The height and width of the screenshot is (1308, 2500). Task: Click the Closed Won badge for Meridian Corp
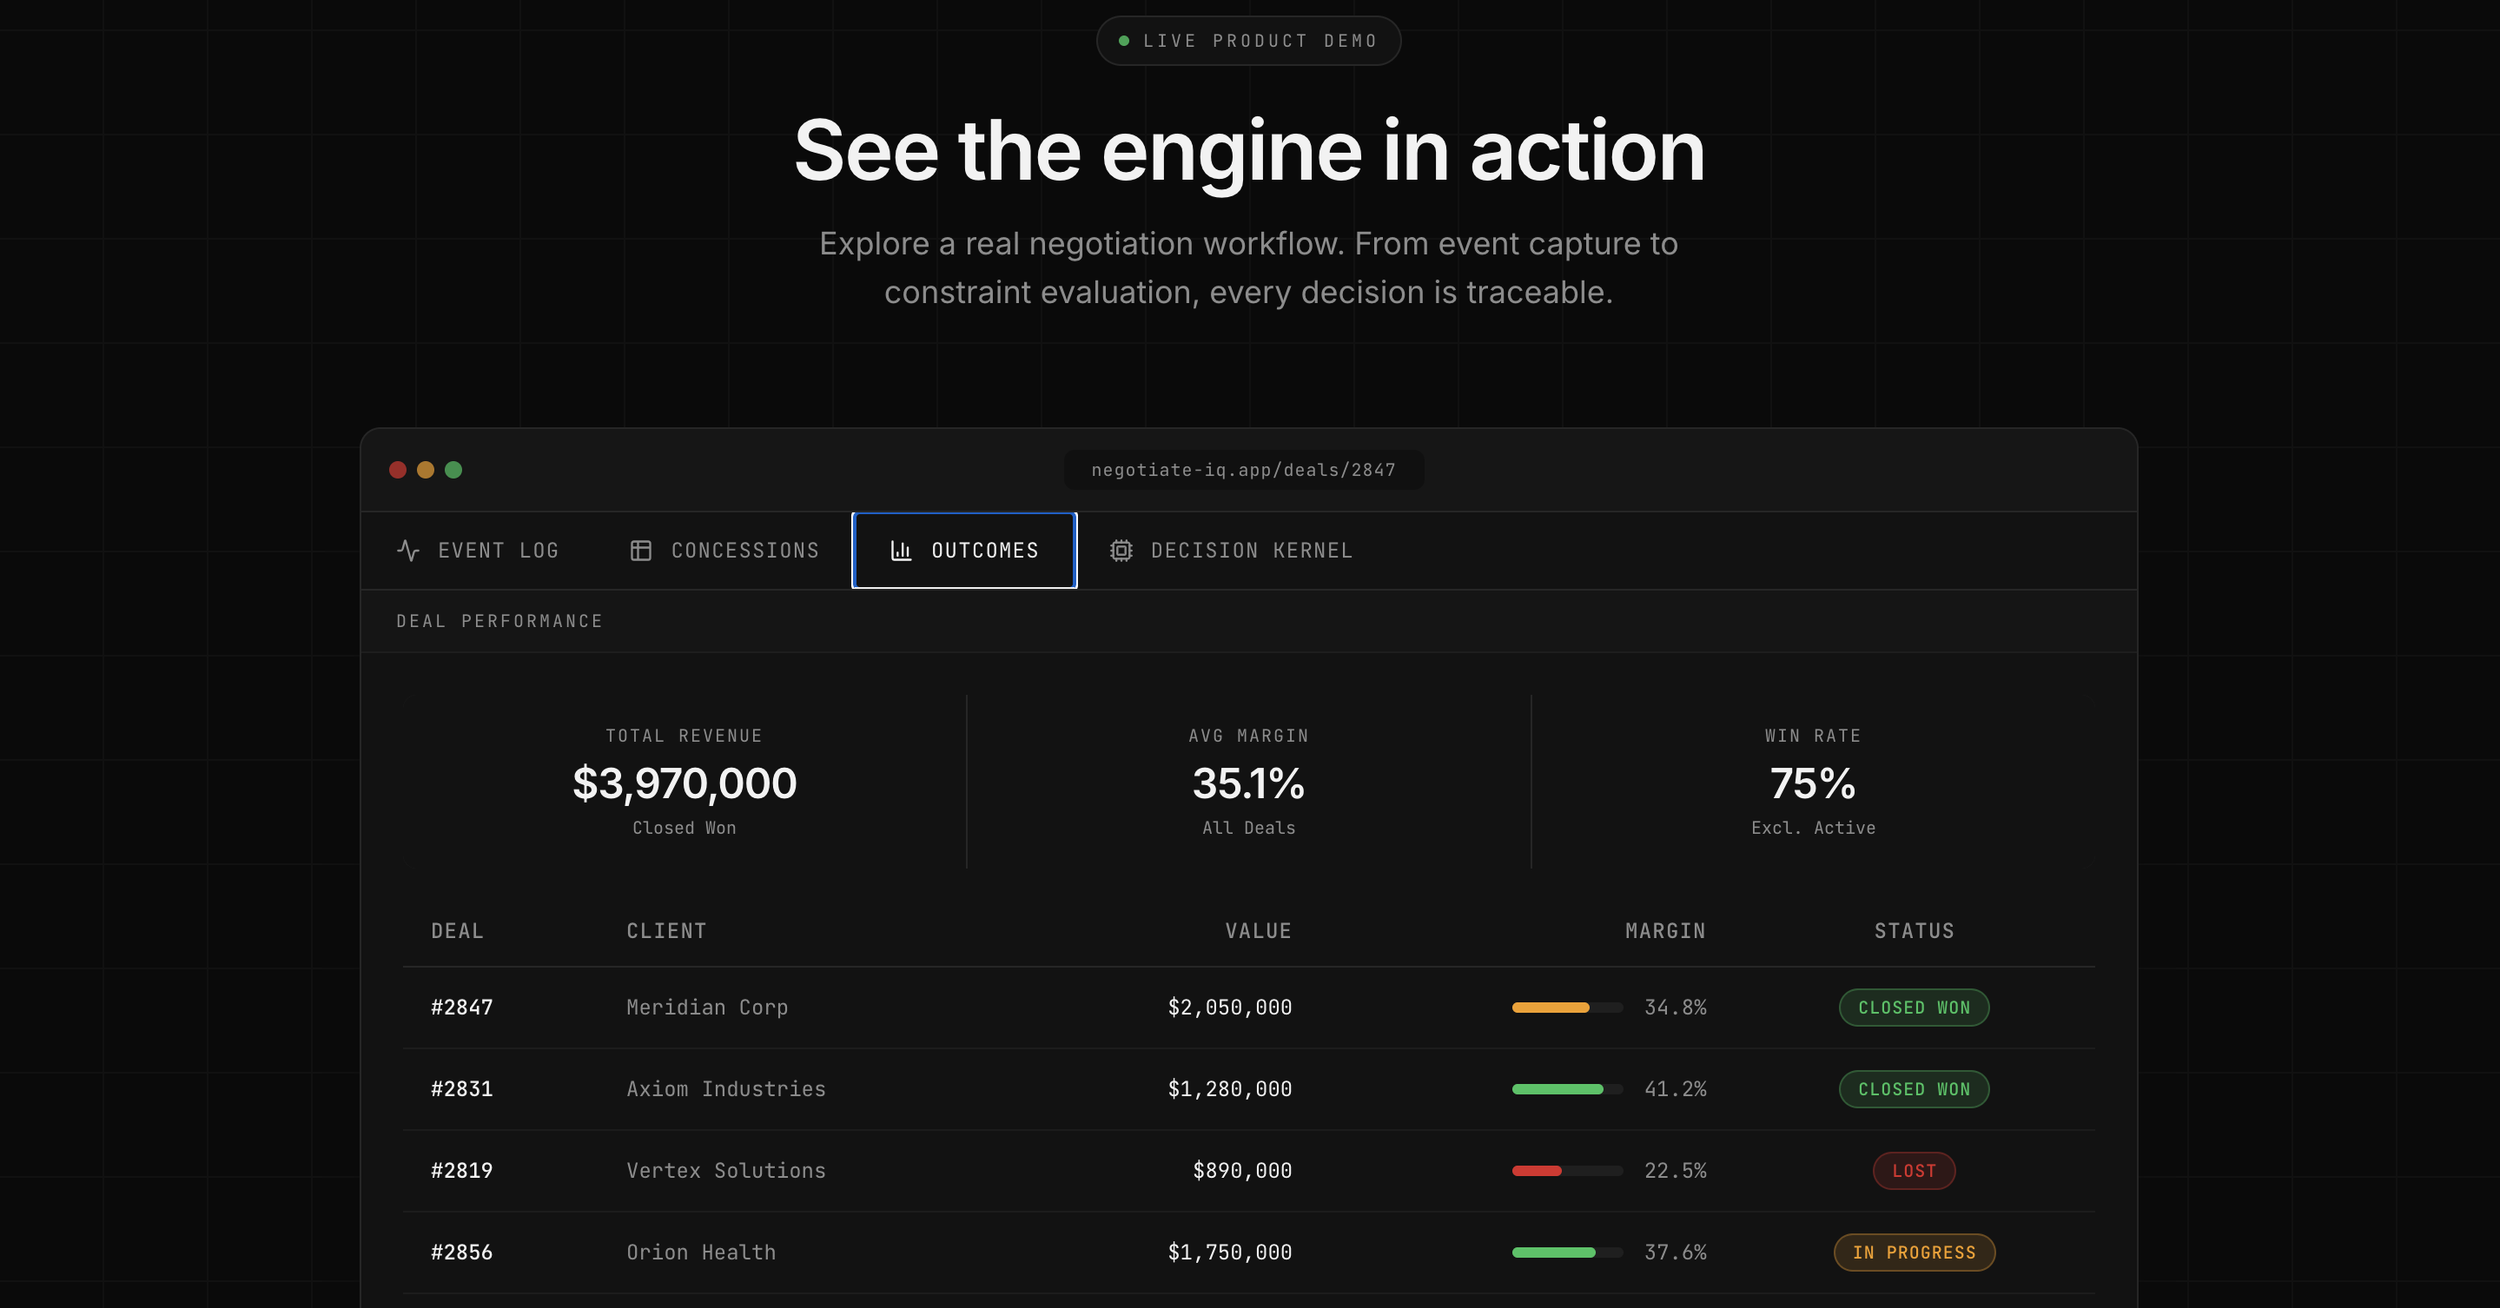1913,1007
